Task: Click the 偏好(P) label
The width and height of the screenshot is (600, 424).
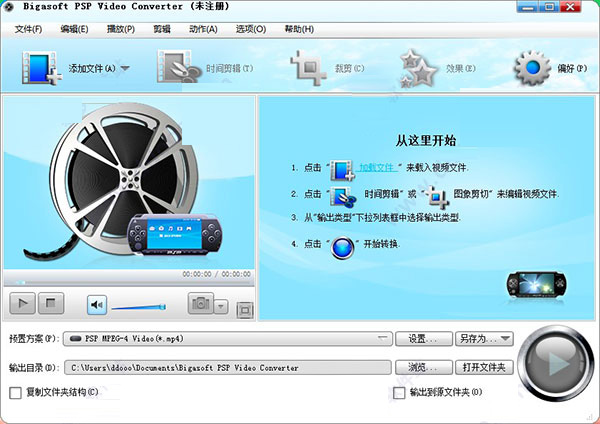Action: coord(572,68)
